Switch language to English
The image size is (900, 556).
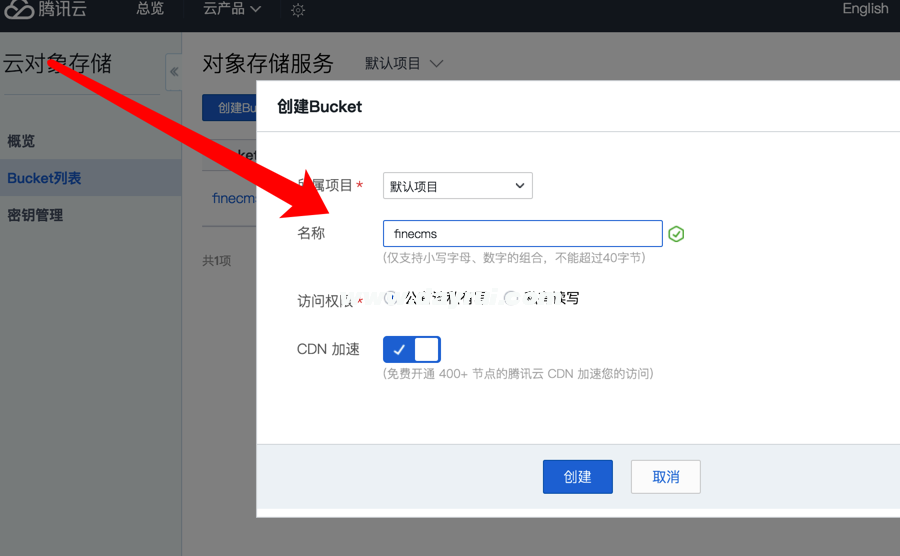[865, 9]
